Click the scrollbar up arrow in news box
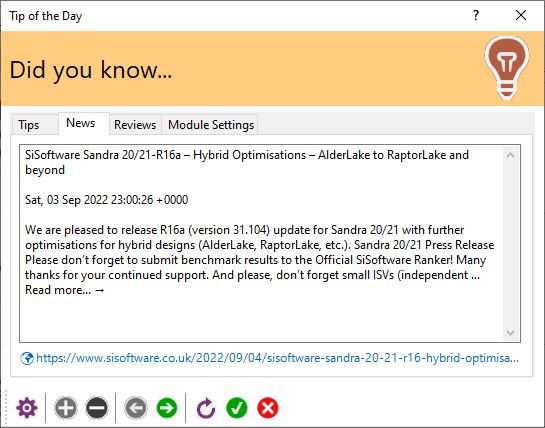 [x=511, y=155]
